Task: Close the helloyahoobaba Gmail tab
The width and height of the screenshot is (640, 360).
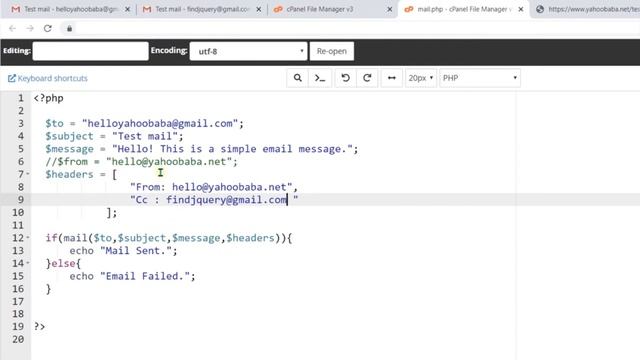Action: pyautogui.click(x=127, y=9)
